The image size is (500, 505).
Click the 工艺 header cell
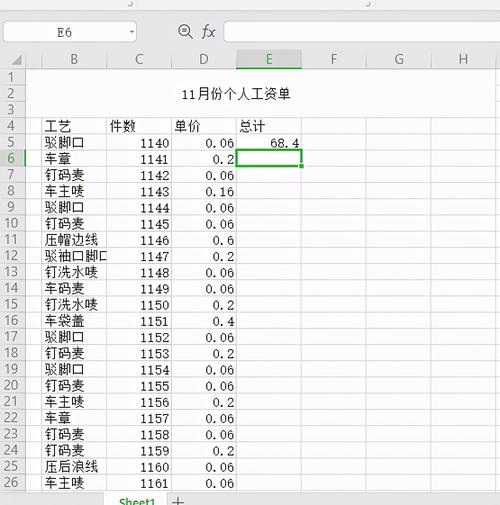(74, 126)
